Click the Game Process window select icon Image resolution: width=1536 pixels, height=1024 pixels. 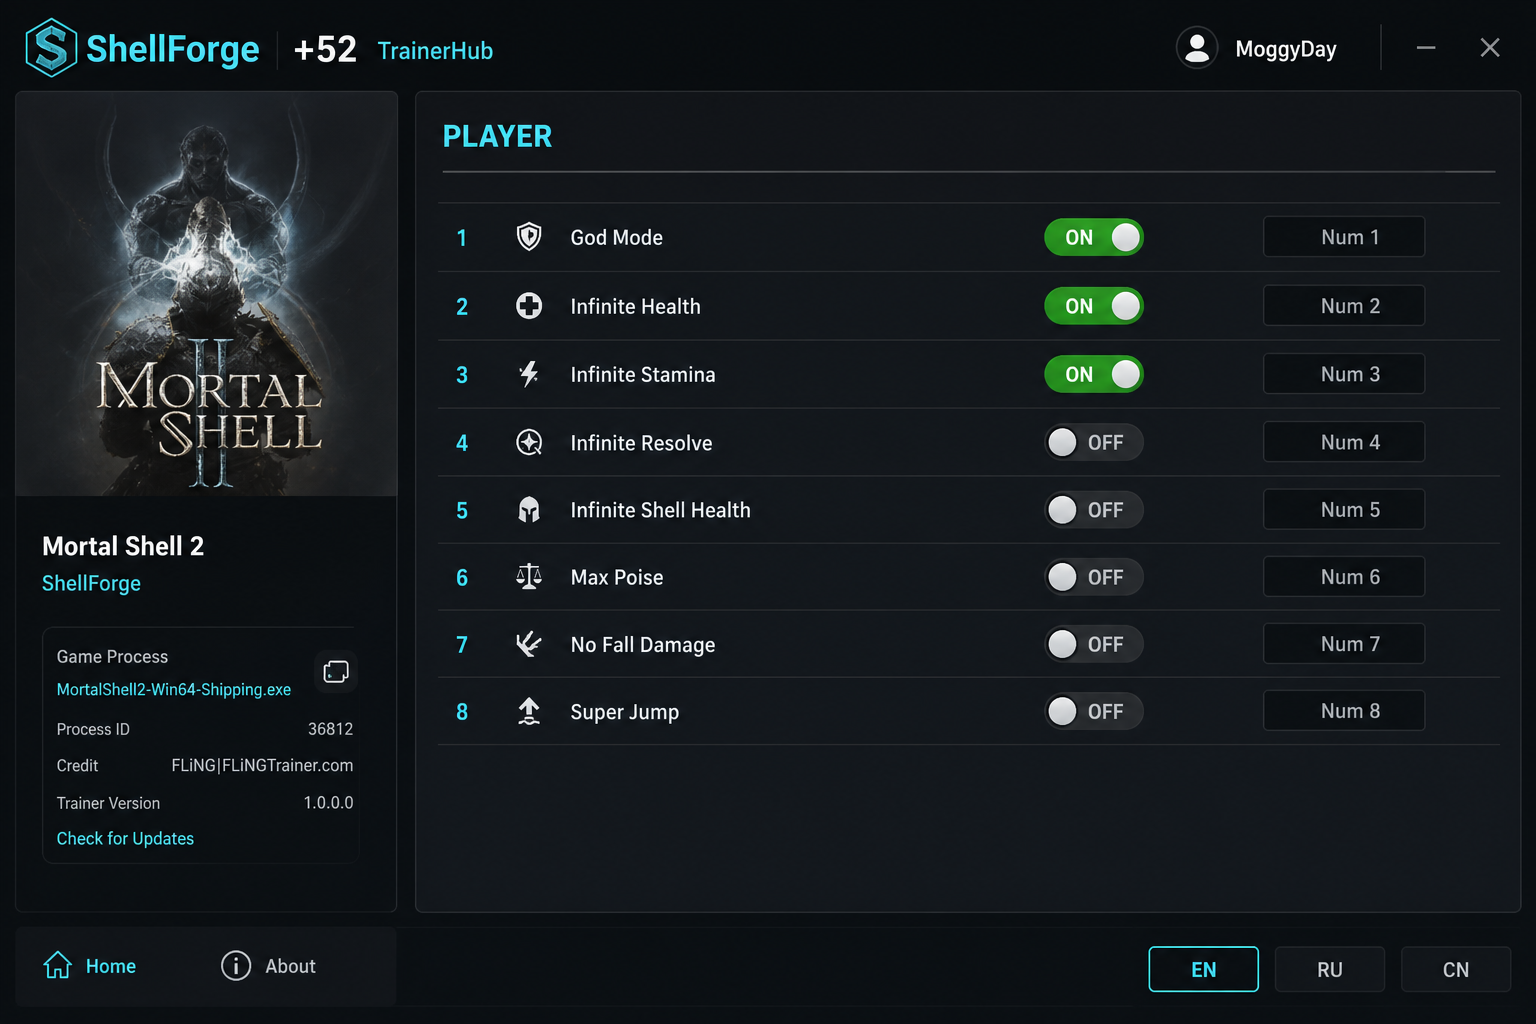[x=336, y=671]
